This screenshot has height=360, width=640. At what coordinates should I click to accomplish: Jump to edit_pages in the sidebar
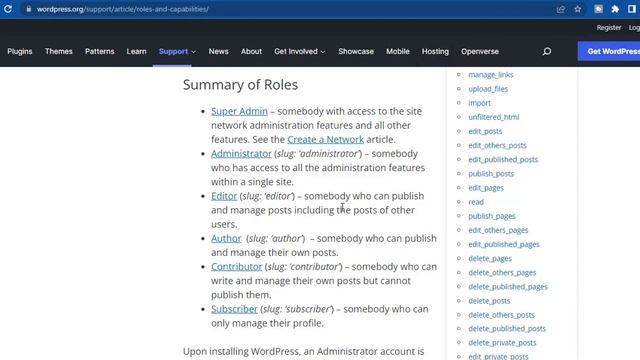[x=486, y=188]
